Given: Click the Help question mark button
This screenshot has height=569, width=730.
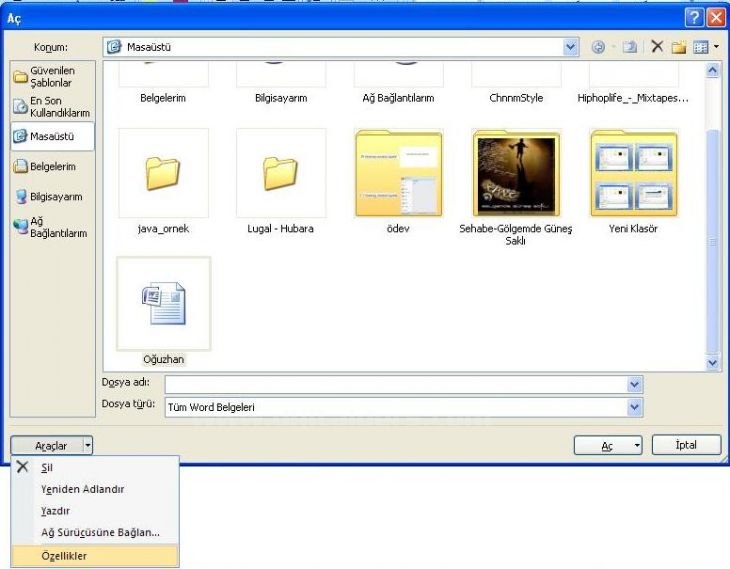Looking at the screenshot, I should (x=693, y=18).
